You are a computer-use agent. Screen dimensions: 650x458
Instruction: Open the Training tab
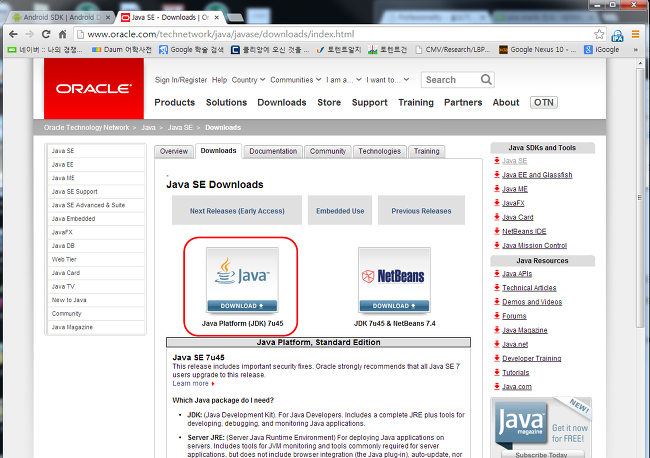(427, 151)
